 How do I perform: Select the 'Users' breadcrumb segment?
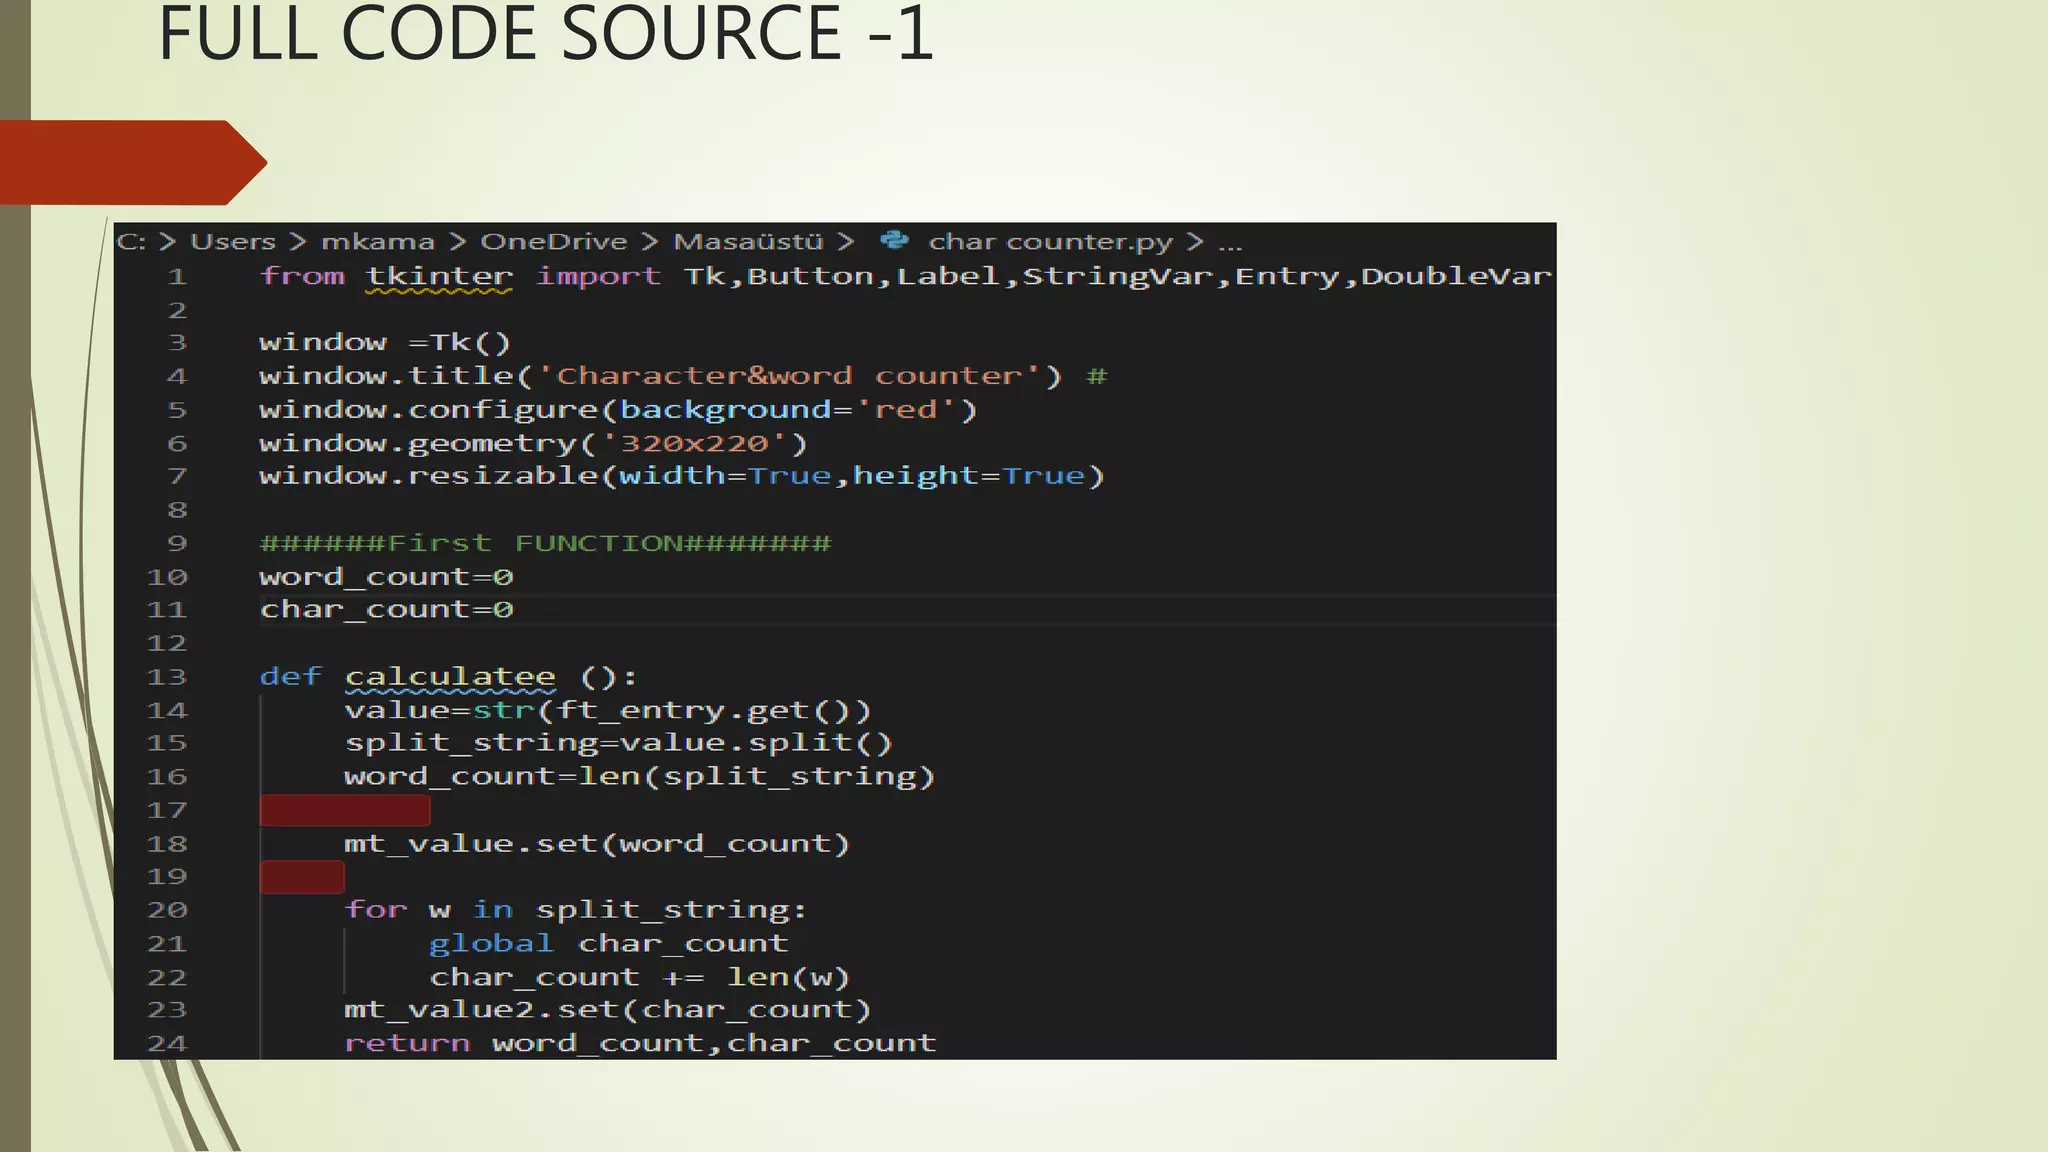pyautogui.click(x=232, y=242)
